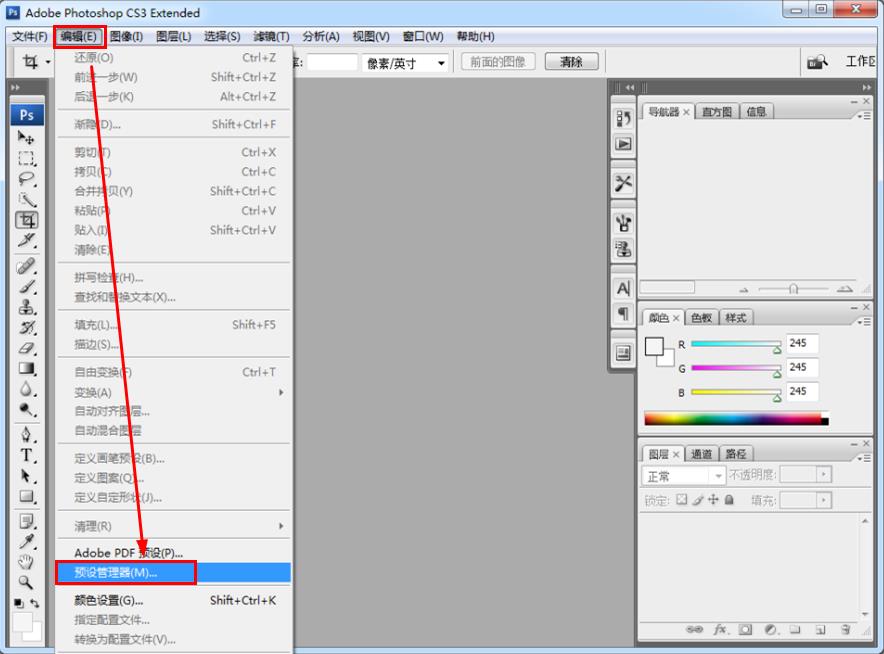Select the Lasso tool
Viewport: 884px width, 654px height.
pyautogui.click(x=27, y=179)
